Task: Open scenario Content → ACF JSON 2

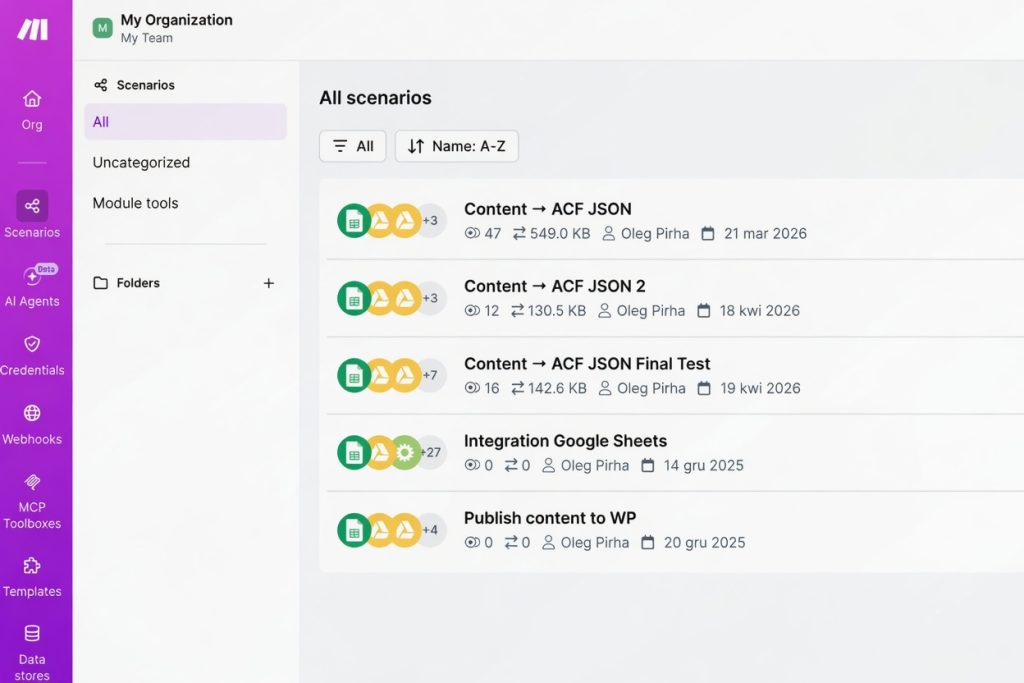Action: click(554, 286)
